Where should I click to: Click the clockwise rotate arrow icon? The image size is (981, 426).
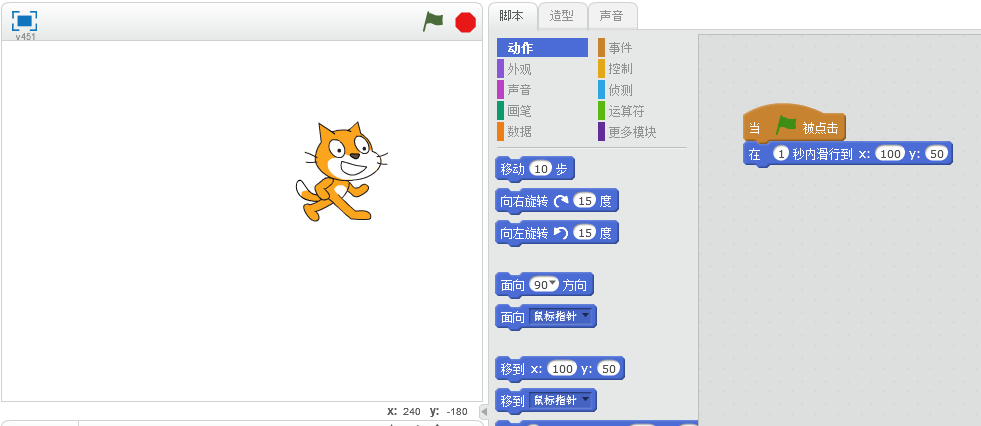(561, 201)
